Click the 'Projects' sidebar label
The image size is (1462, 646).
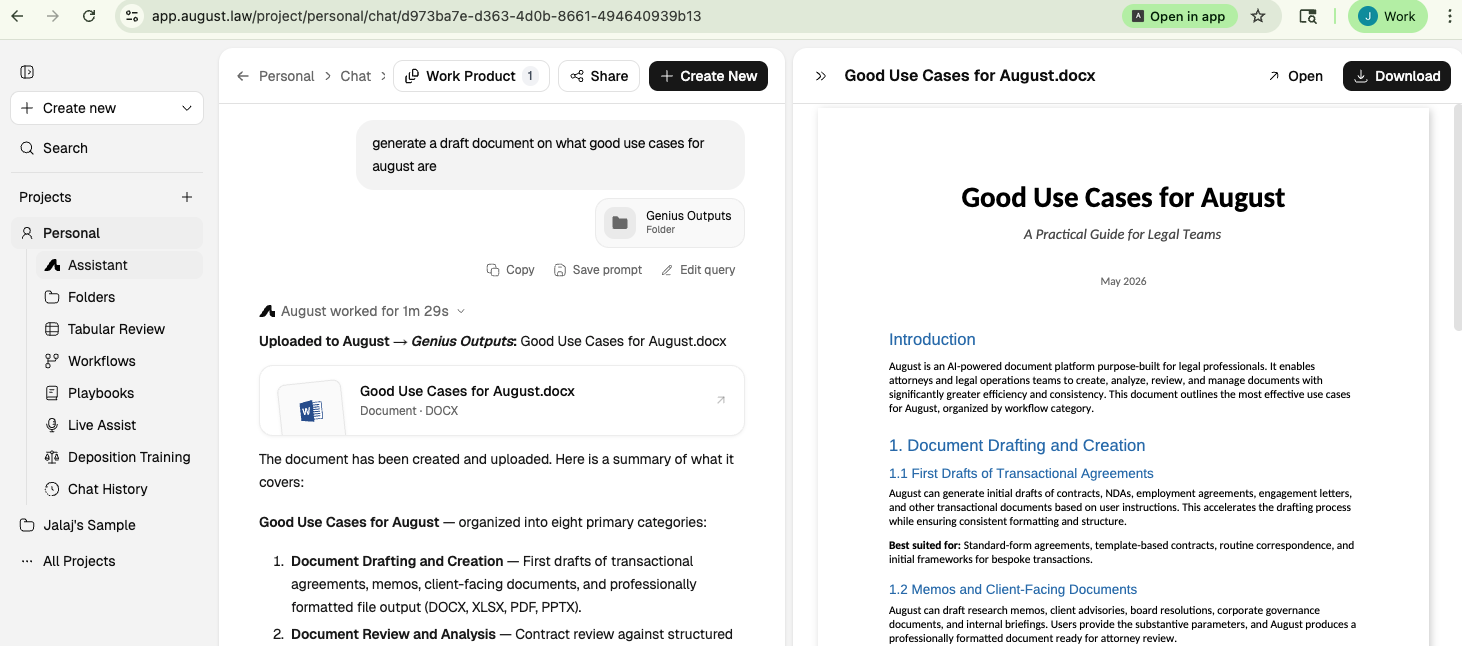(x=45, y=197)
